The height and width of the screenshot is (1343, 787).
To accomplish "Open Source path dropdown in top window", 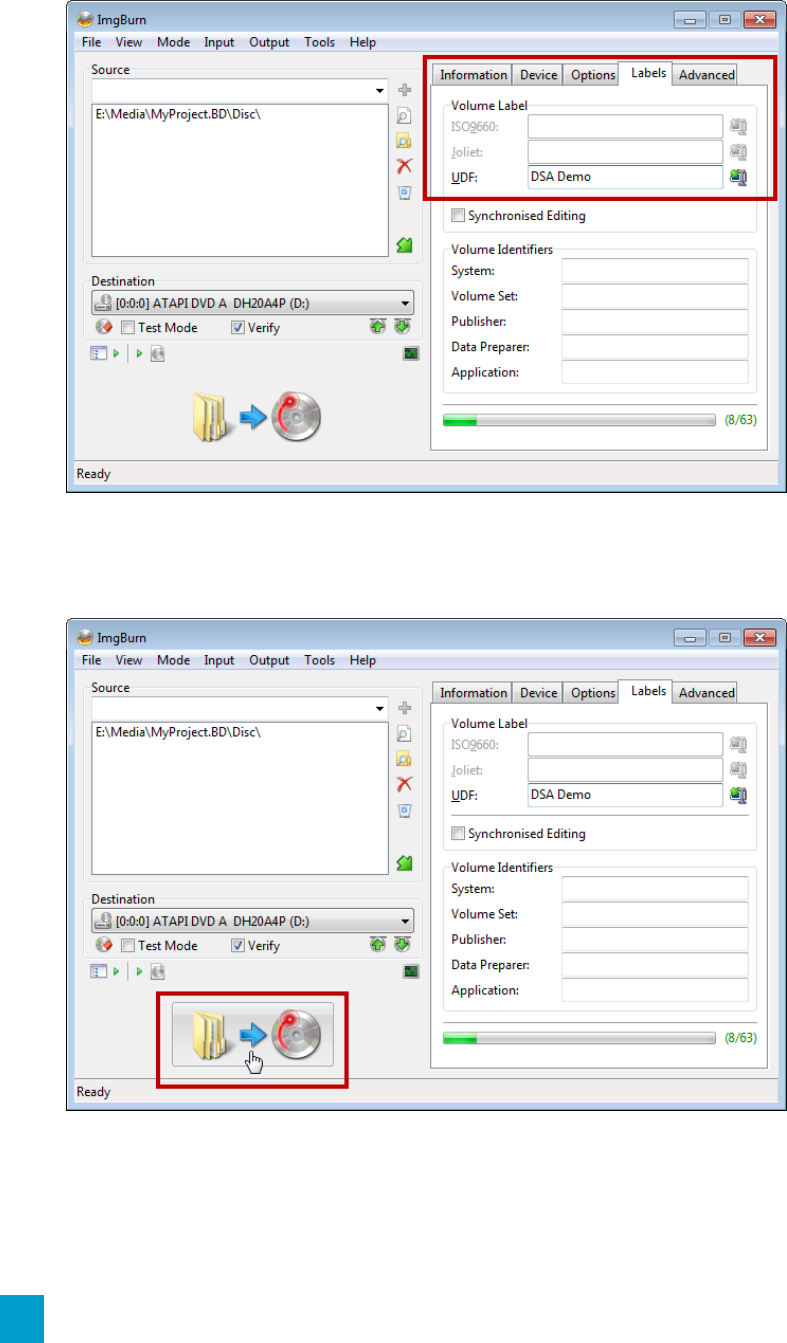I will click(379, 90).
